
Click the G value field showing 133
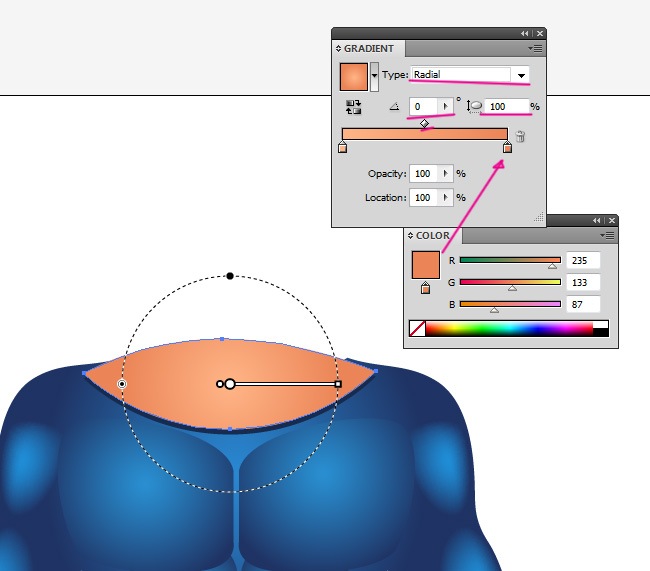(583, 282)
